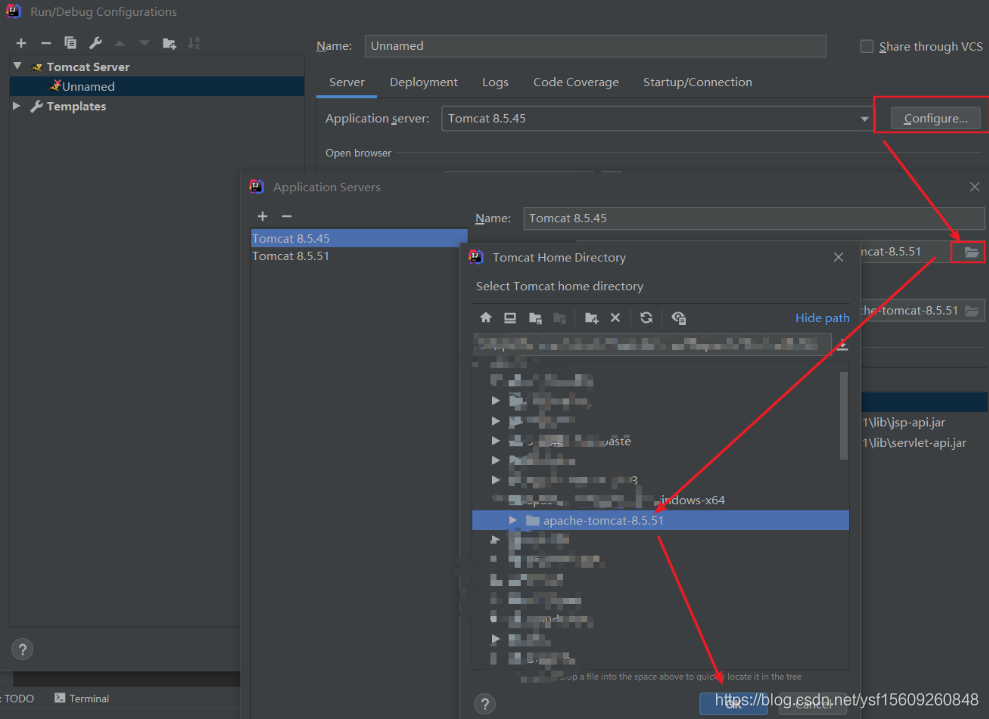Viewport: 989px width, 719px height.
Task: Open the Logs tab
Action: pyautogui.click(x=495, y=82)
